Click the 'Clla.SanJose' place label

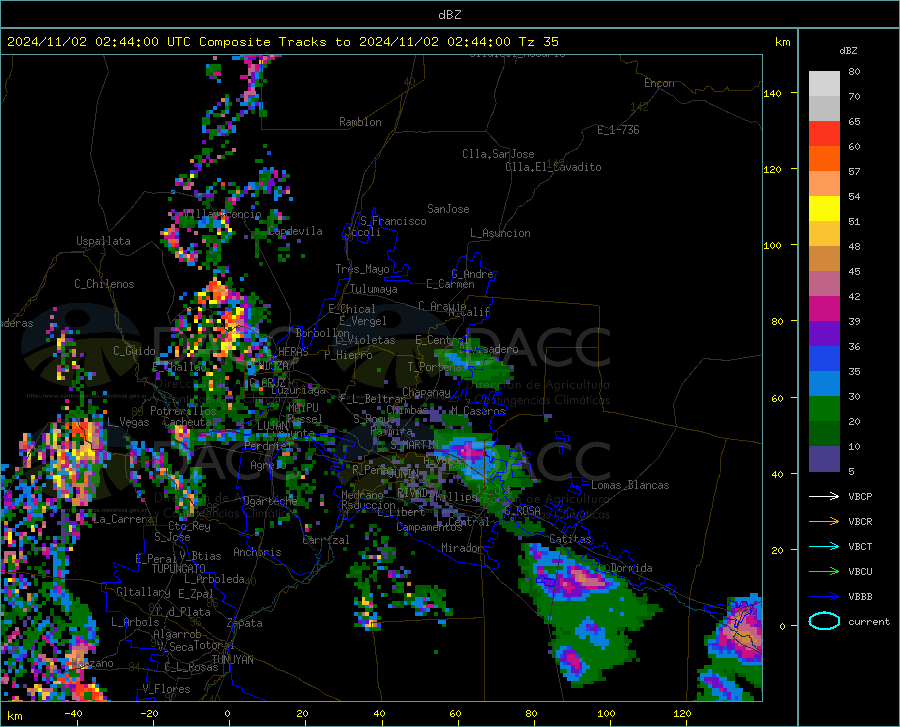coord(498,154)
